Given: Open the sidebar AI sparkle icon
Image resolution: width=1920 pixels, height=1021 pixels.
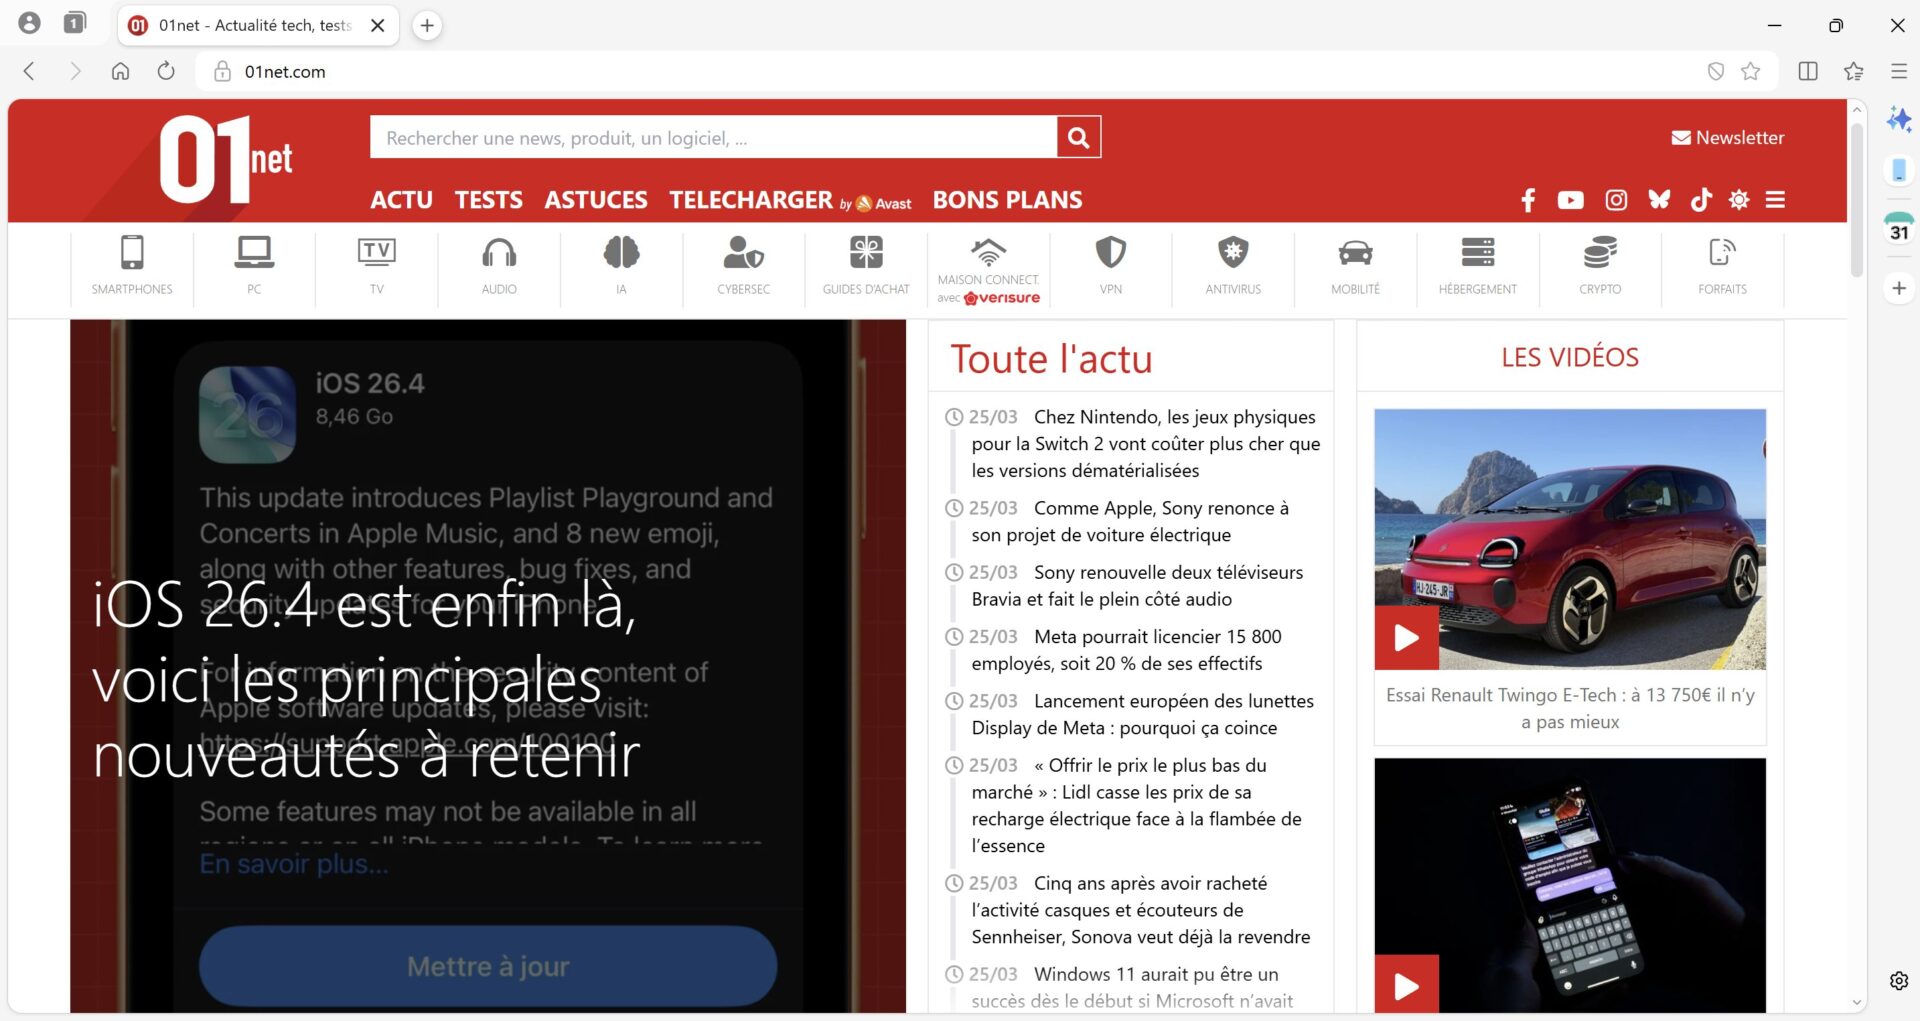Looking at the screenshot, I should point(1898,119).
